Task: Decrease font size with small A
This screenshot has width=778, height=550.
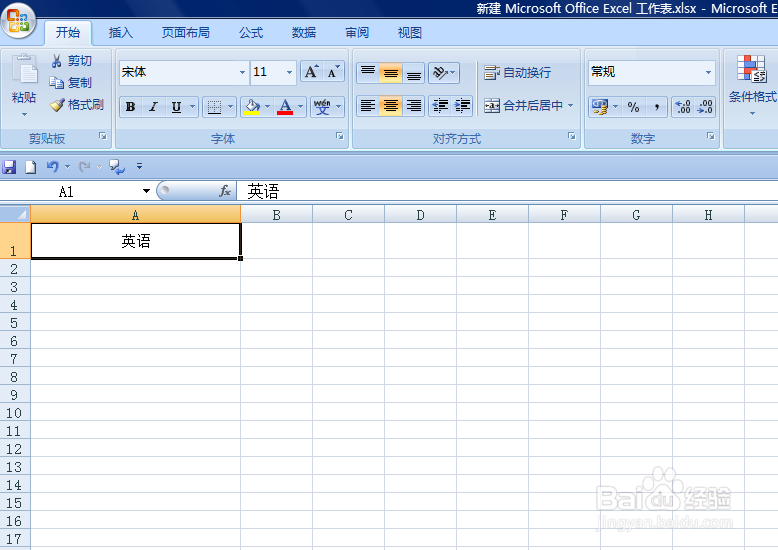Action: coord(333,72)
